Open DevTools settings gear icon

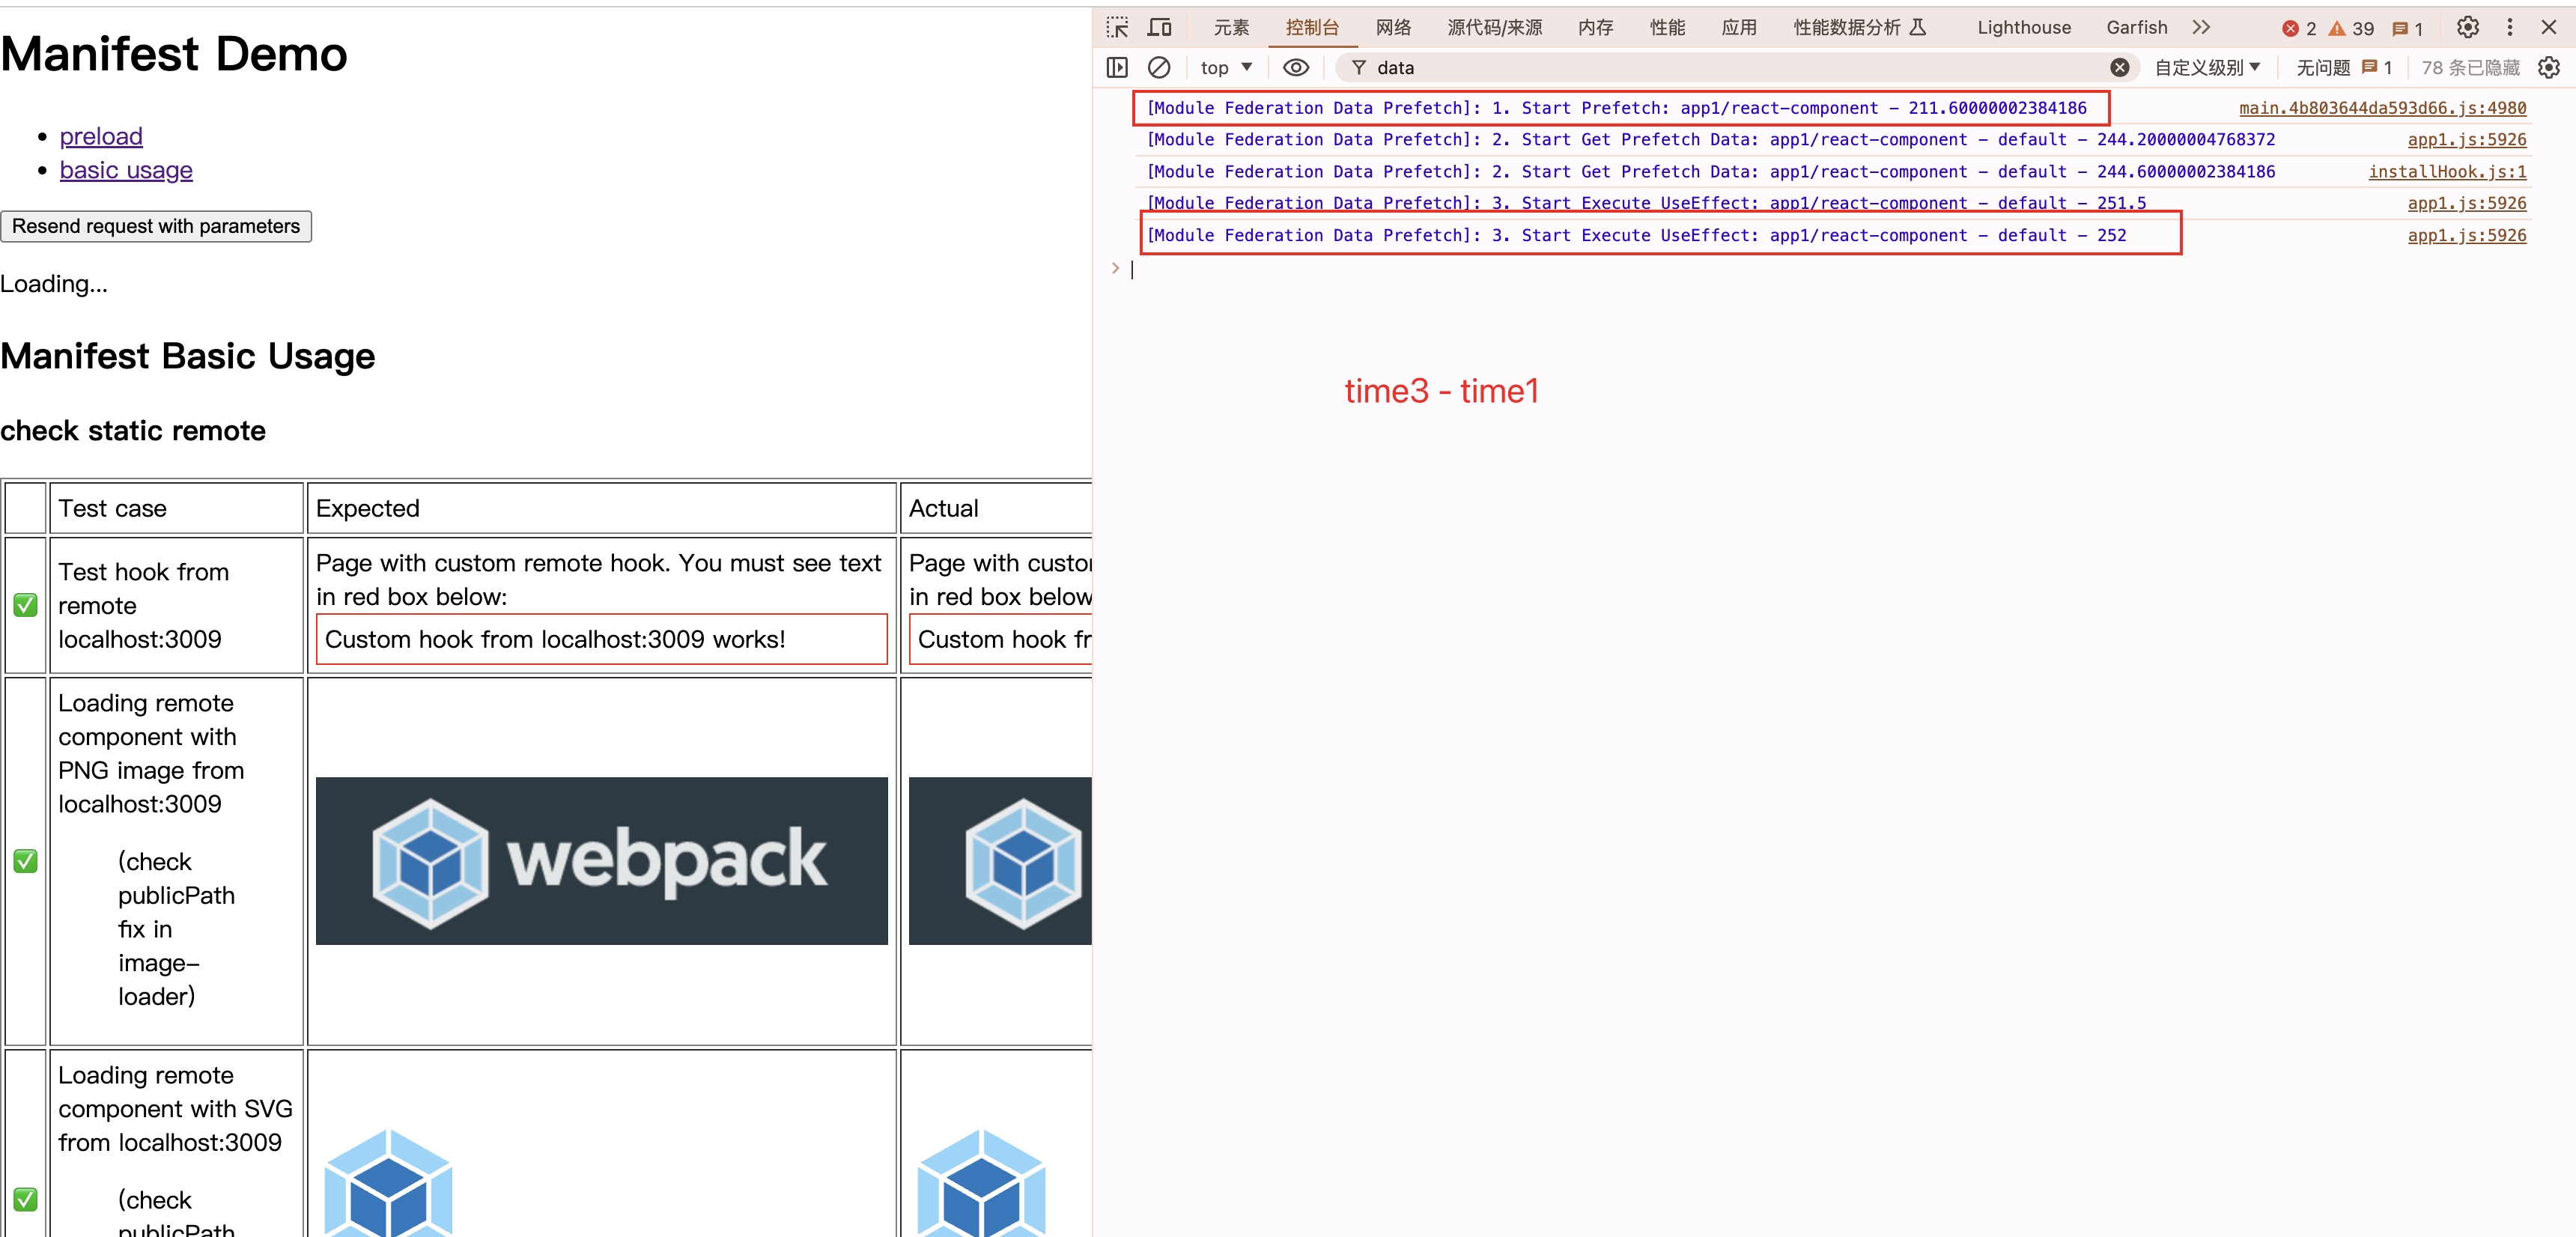2467,27
